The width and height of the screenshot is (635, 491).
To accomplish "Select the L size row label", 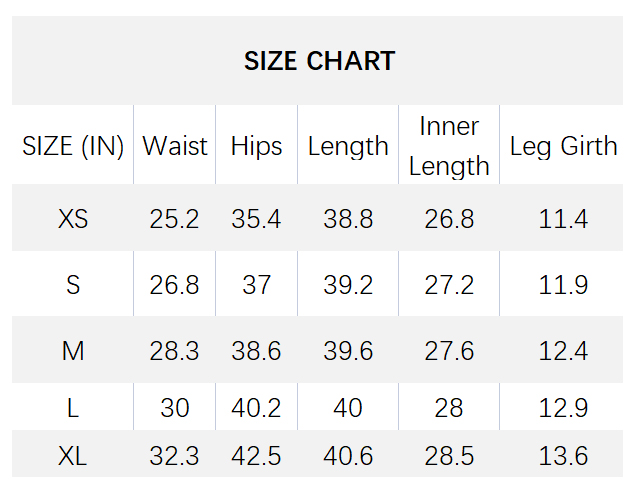I will point(73,408).
